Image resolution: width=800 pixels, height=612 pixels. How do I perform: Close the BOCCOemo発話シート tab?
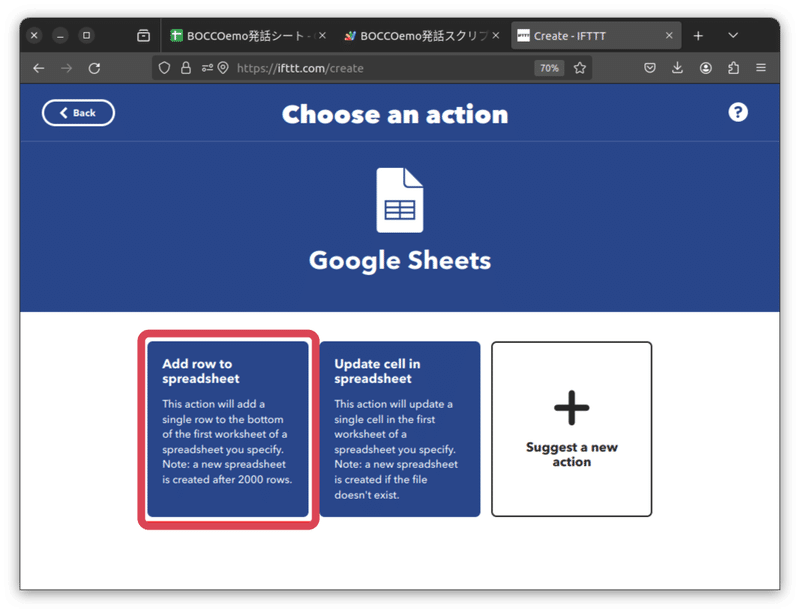tap(322, 36)
